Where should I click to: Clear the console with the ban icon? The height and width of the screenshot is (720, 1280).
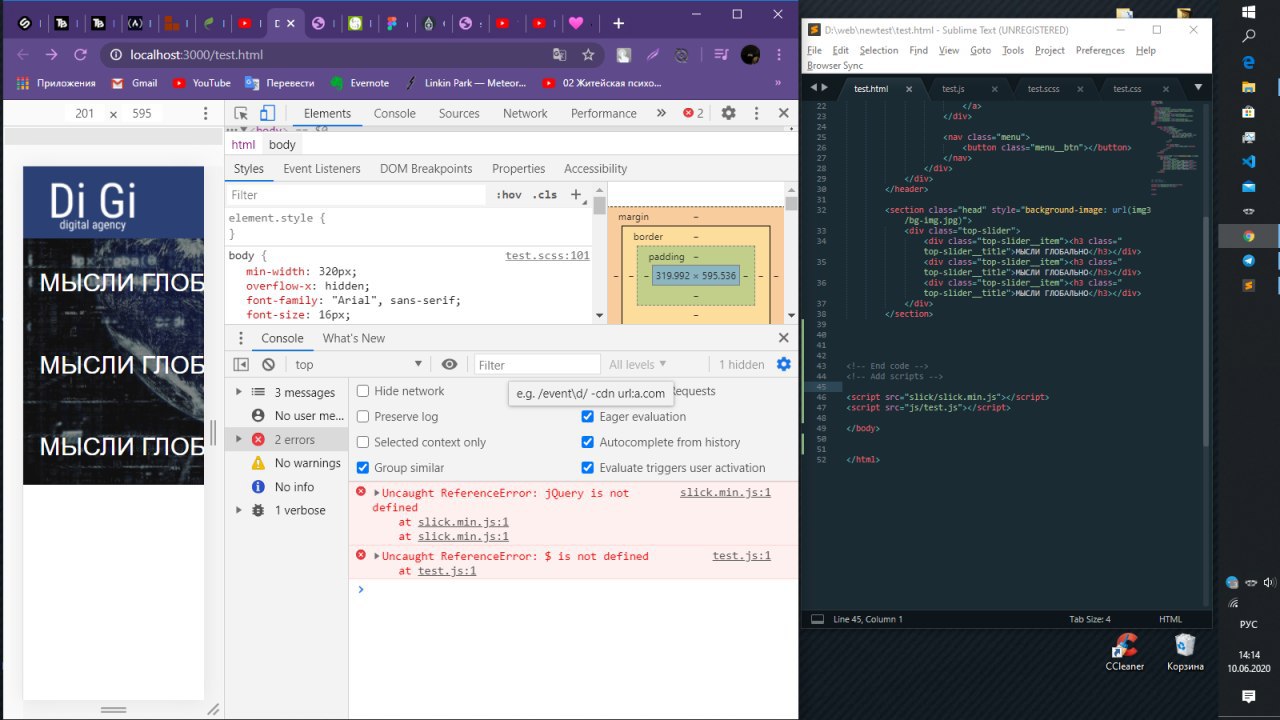[x=268, y=365]
